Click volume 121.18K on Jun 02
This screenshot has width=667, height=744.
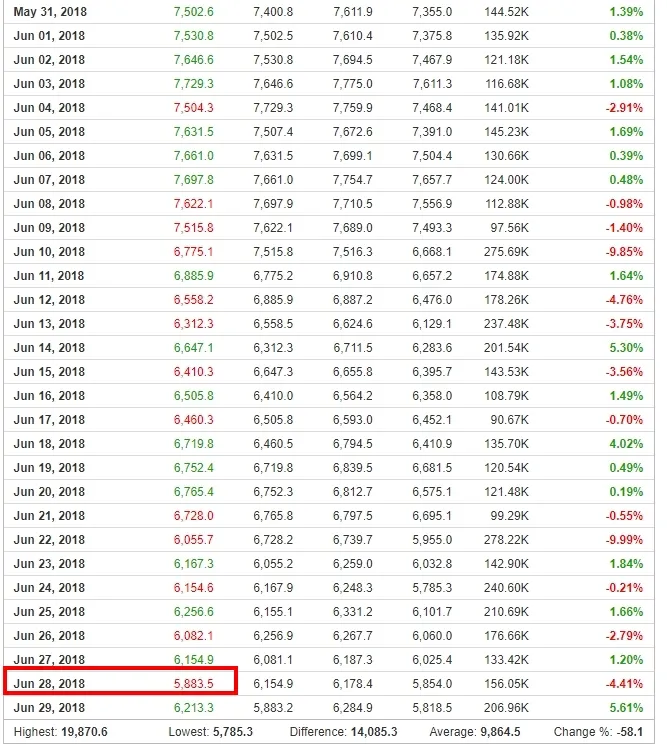click(506, 60)
